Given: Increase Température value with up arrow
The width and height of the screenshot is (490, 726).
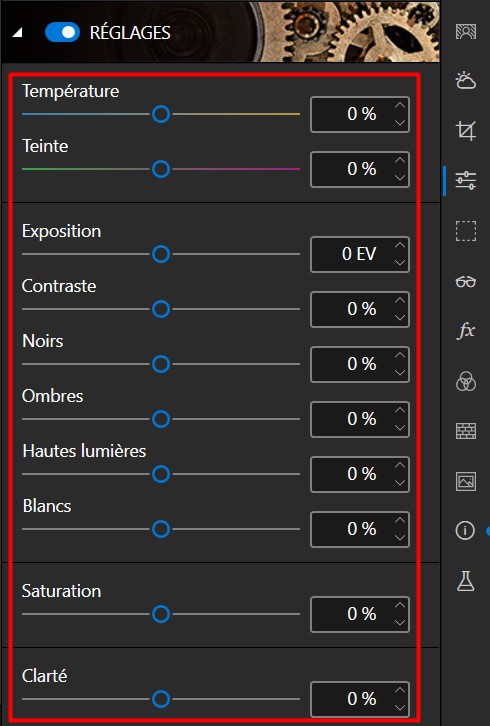Looking at the screenshot, I should (x=400, y=106).
